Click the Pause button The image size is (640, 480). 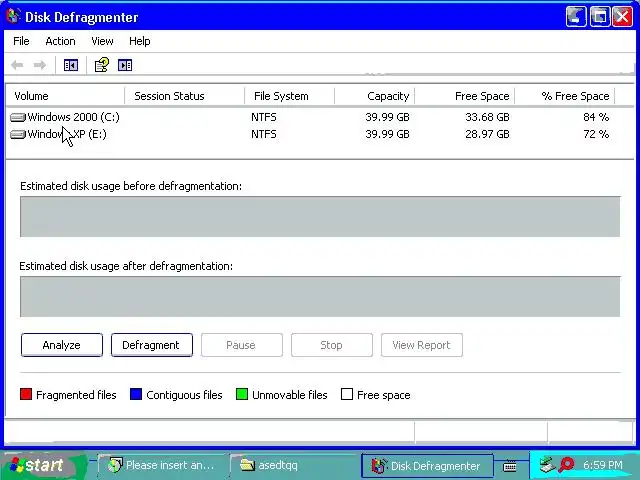point(242,345)
